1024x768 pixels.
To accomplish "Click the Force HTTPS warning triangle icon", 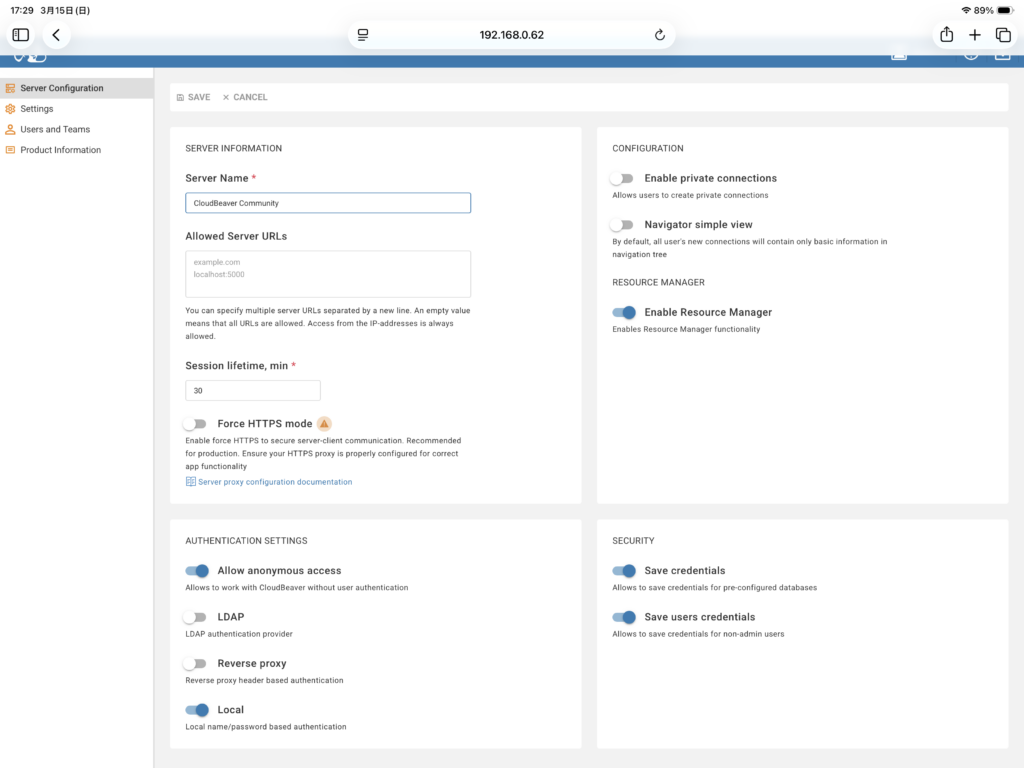I will tap(324, 424).
